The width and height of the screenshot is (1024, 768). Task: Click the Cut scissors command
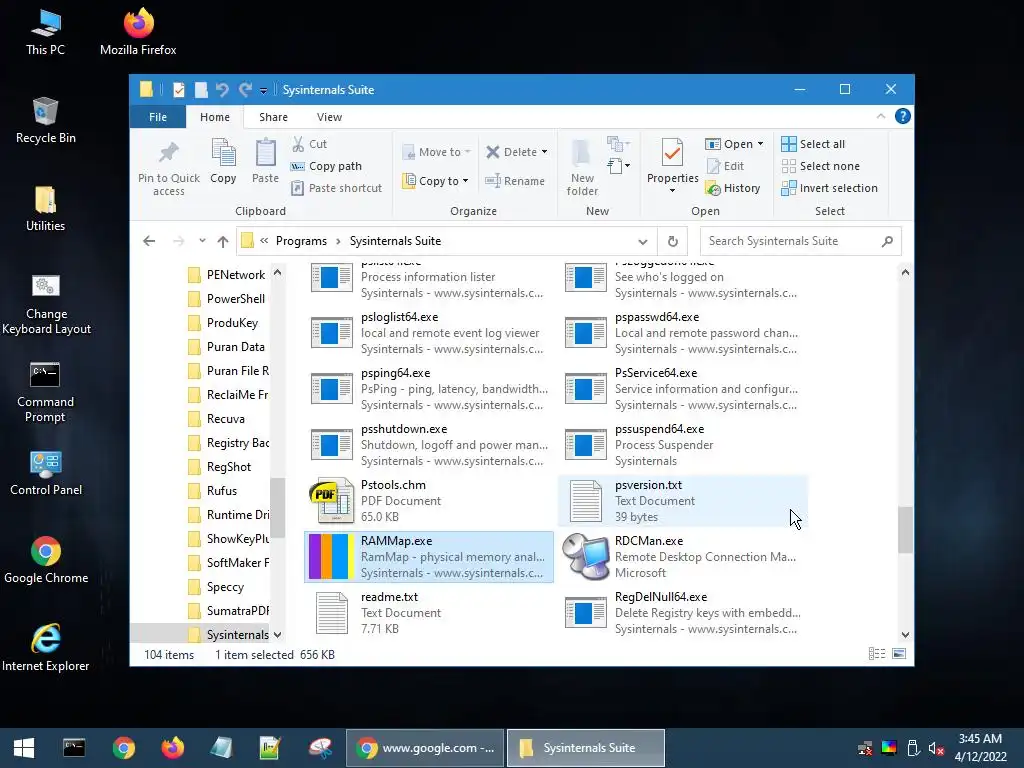(310, 144)
